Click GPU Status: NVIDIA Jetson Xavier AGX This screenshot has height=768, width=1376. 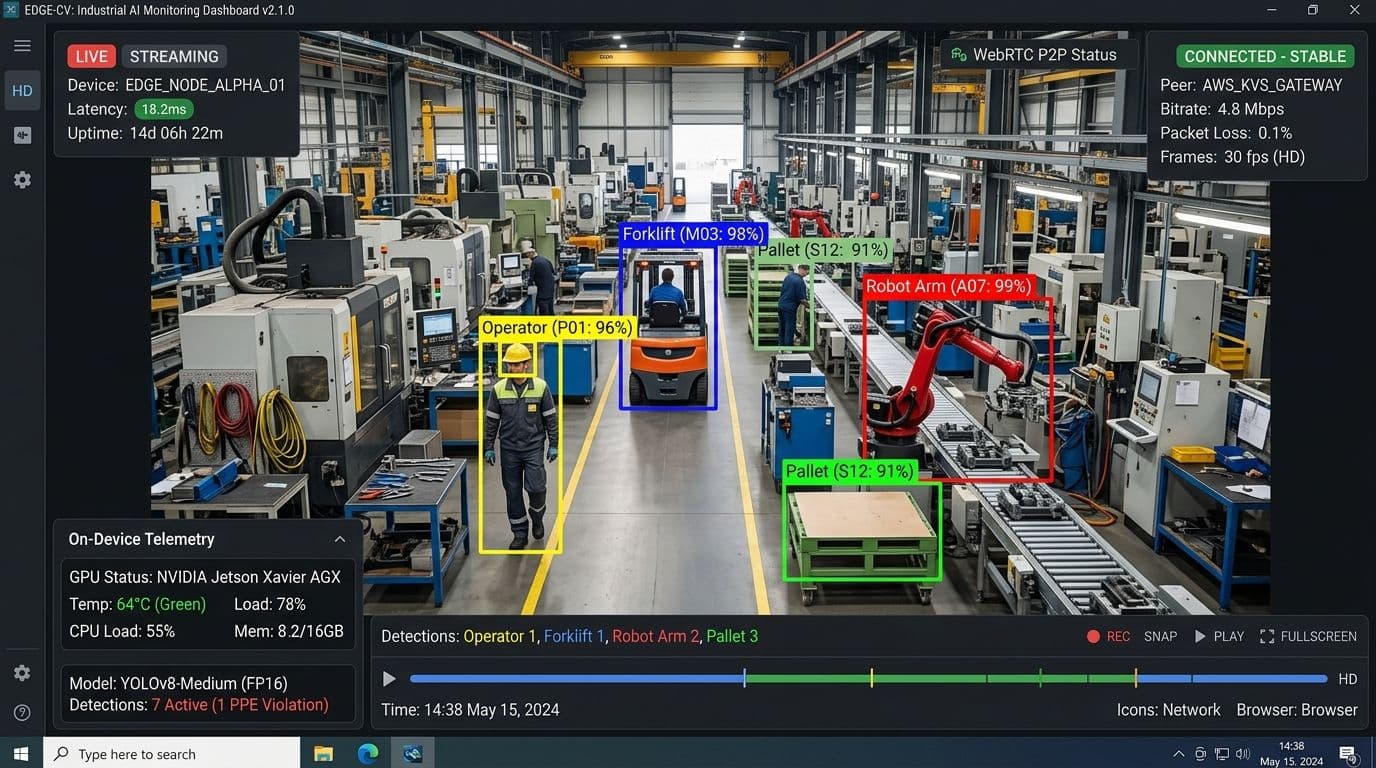pos(205,577)
